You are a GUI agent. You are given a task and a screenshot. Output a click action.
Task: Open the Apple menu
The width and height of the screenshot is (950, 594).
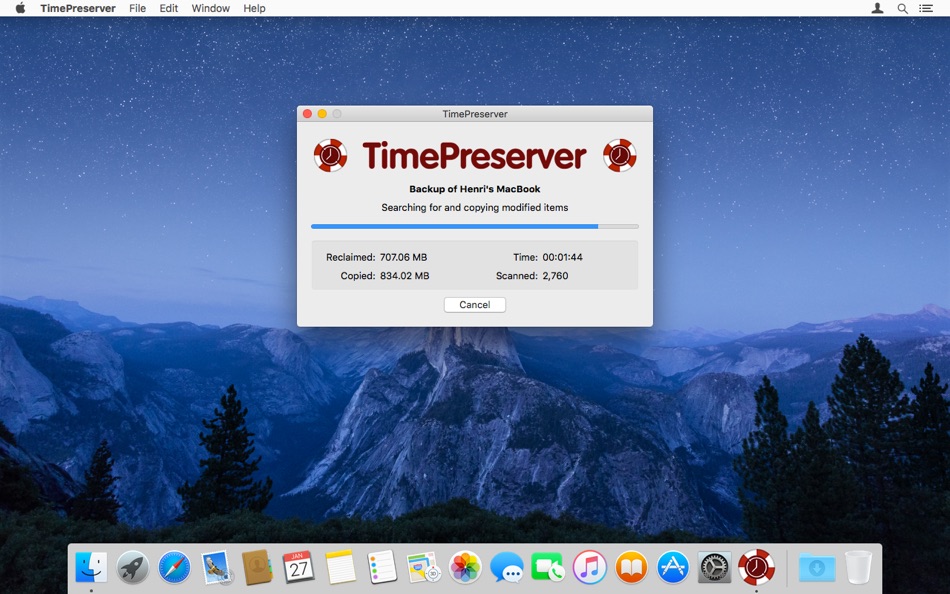(x=20, y=8)
